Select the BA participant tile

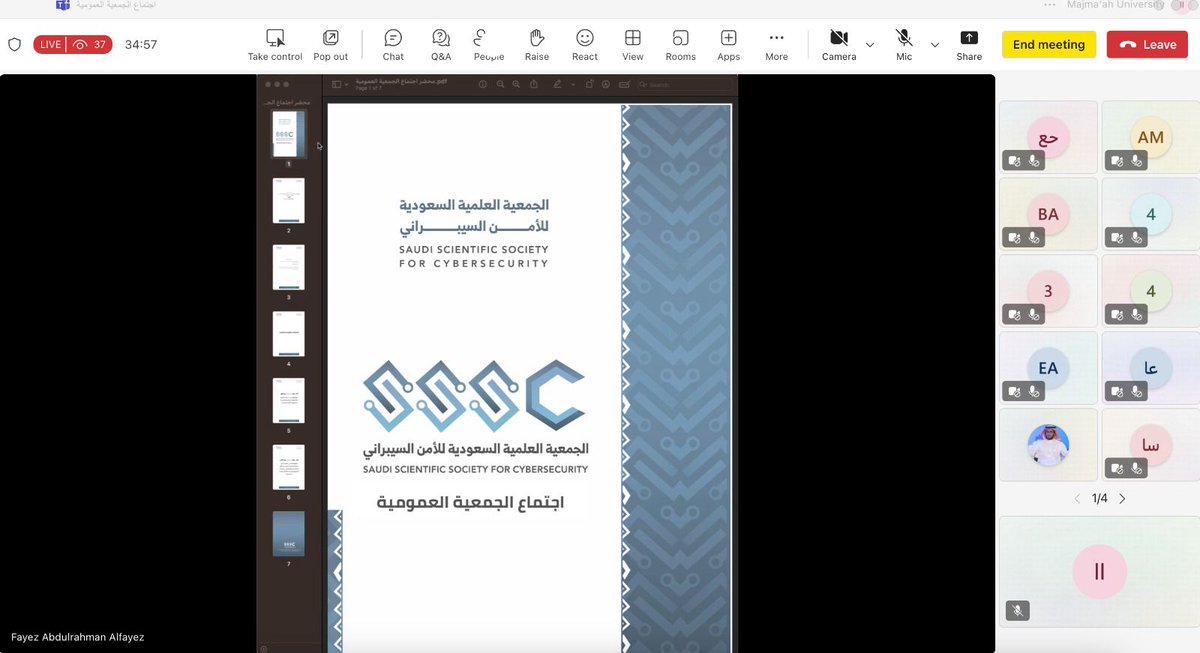tap(1048, 214)
